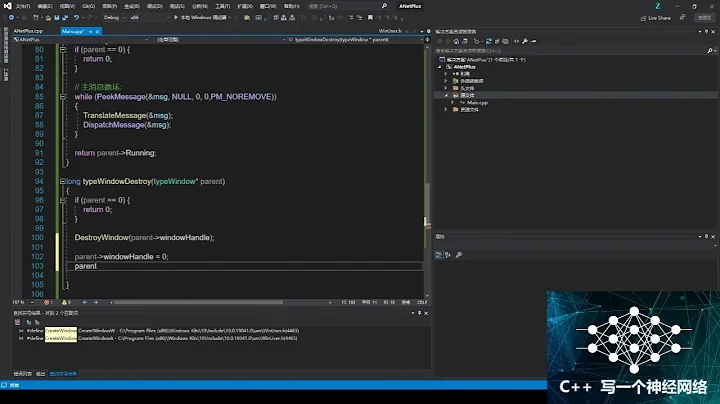720x404 pixels.
Task: Open the x86 platform dropdown
Action: point(148,17)
